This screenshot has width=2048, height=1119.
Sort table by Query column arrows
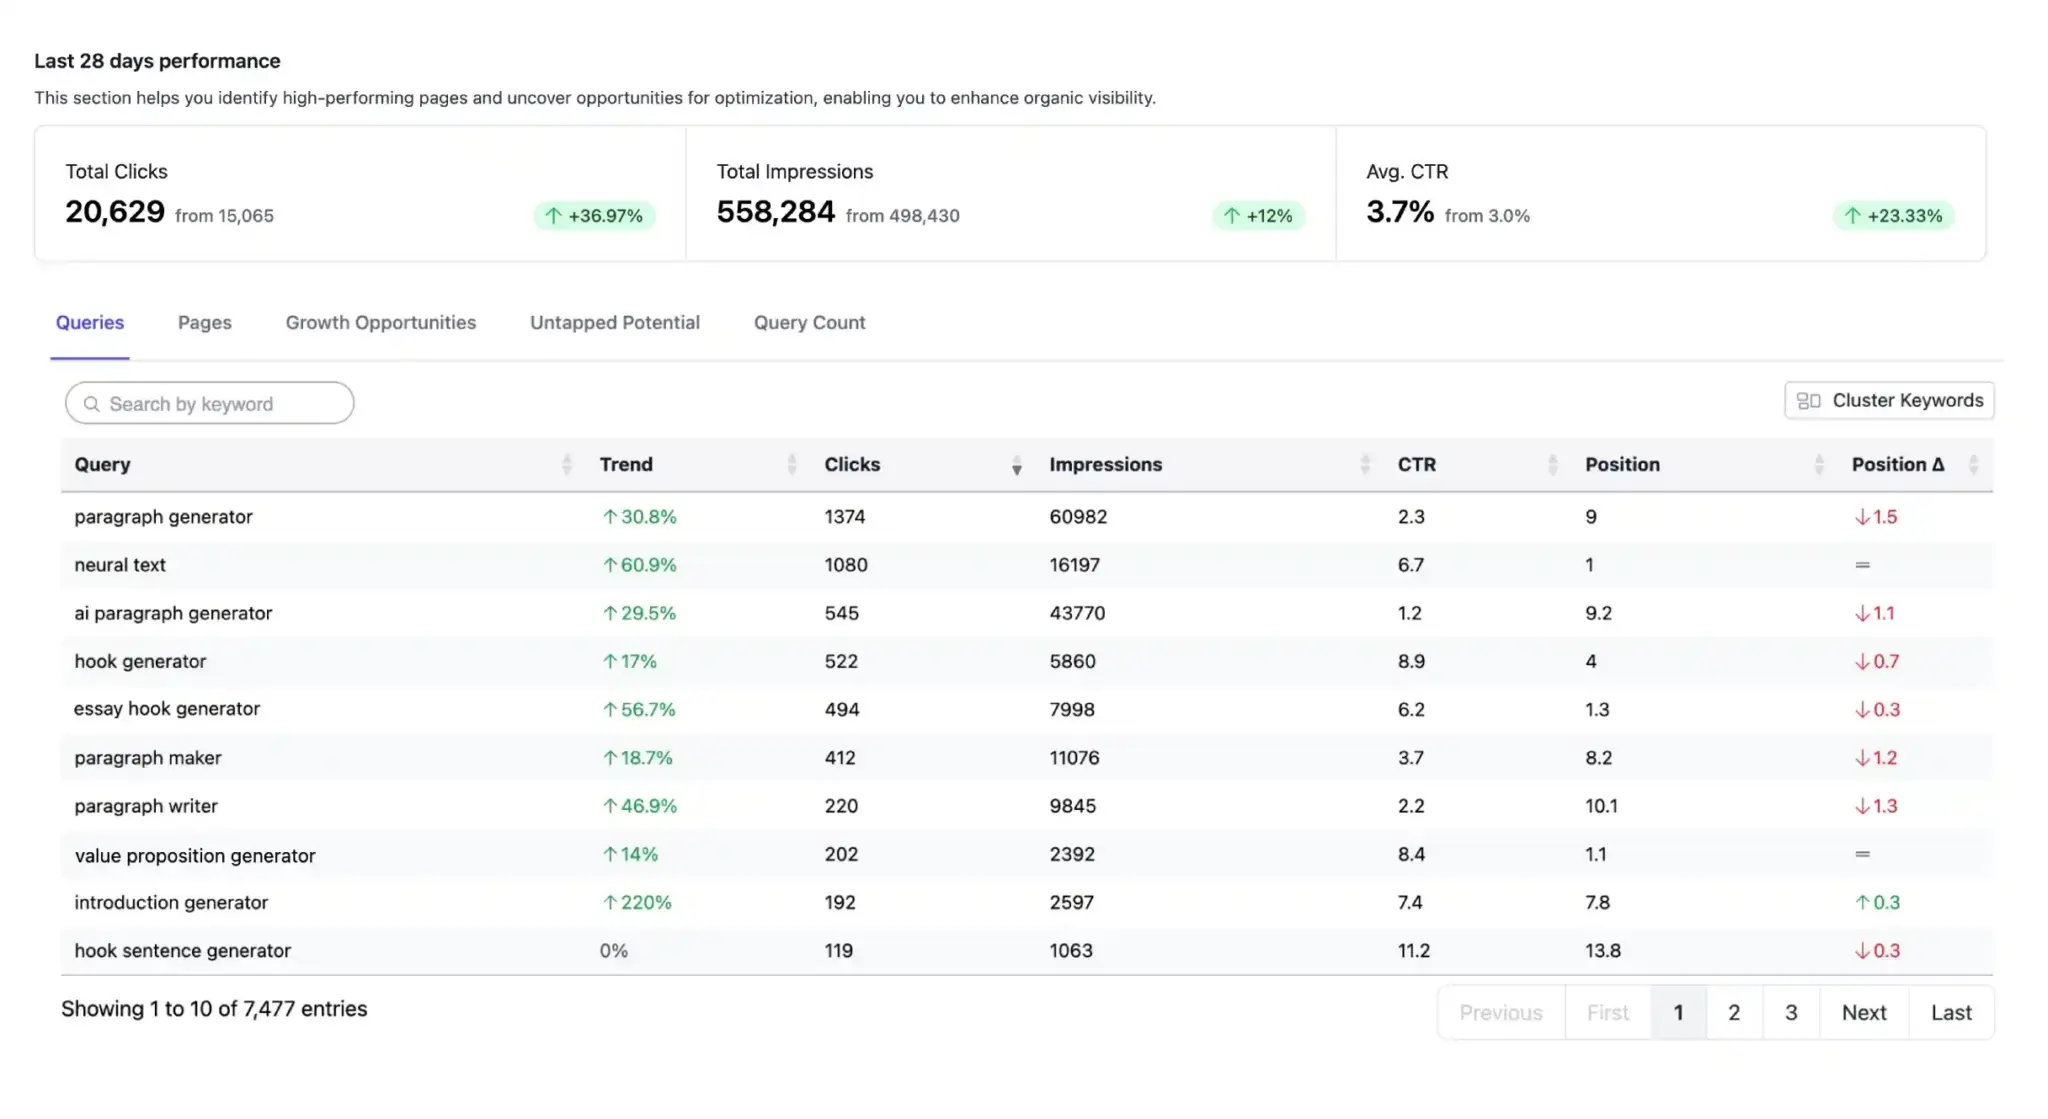click(567, 464)
